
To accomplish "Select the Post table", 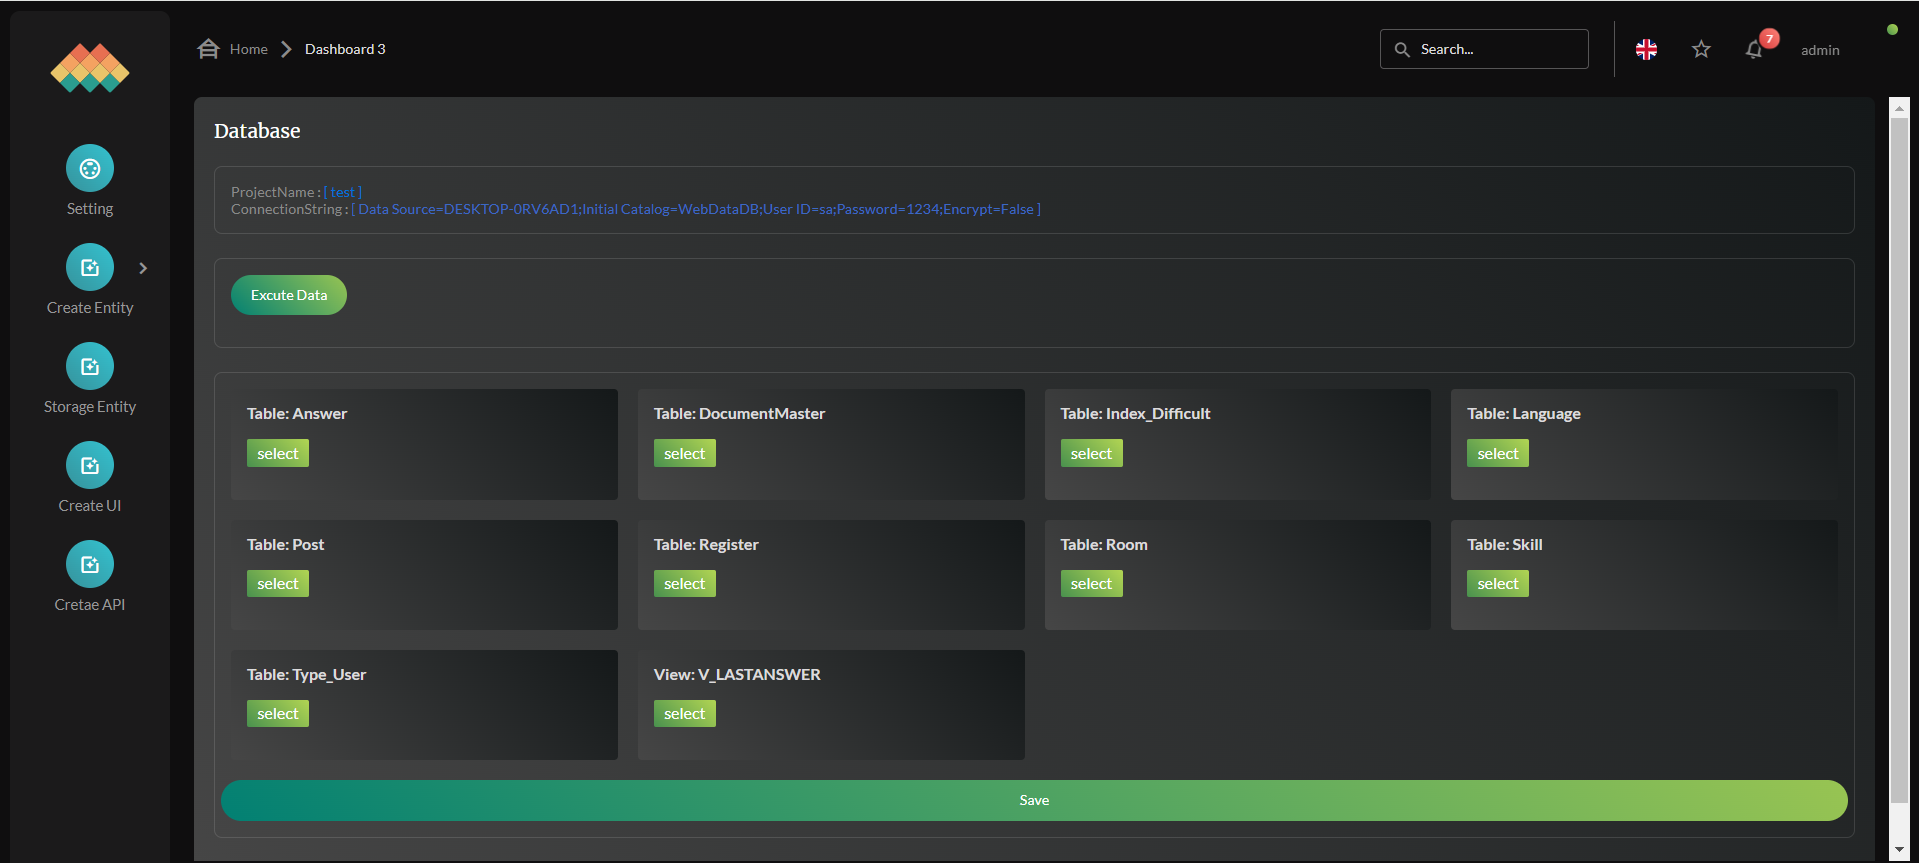I will pyautogui.click(x=278, y=583).
